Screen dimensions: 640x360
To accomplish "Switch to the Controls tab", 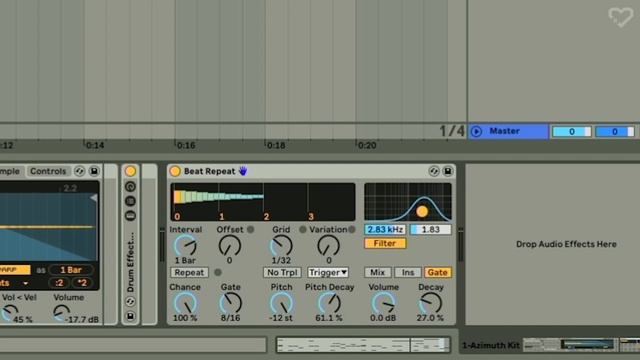I will [x=48, y=171].
